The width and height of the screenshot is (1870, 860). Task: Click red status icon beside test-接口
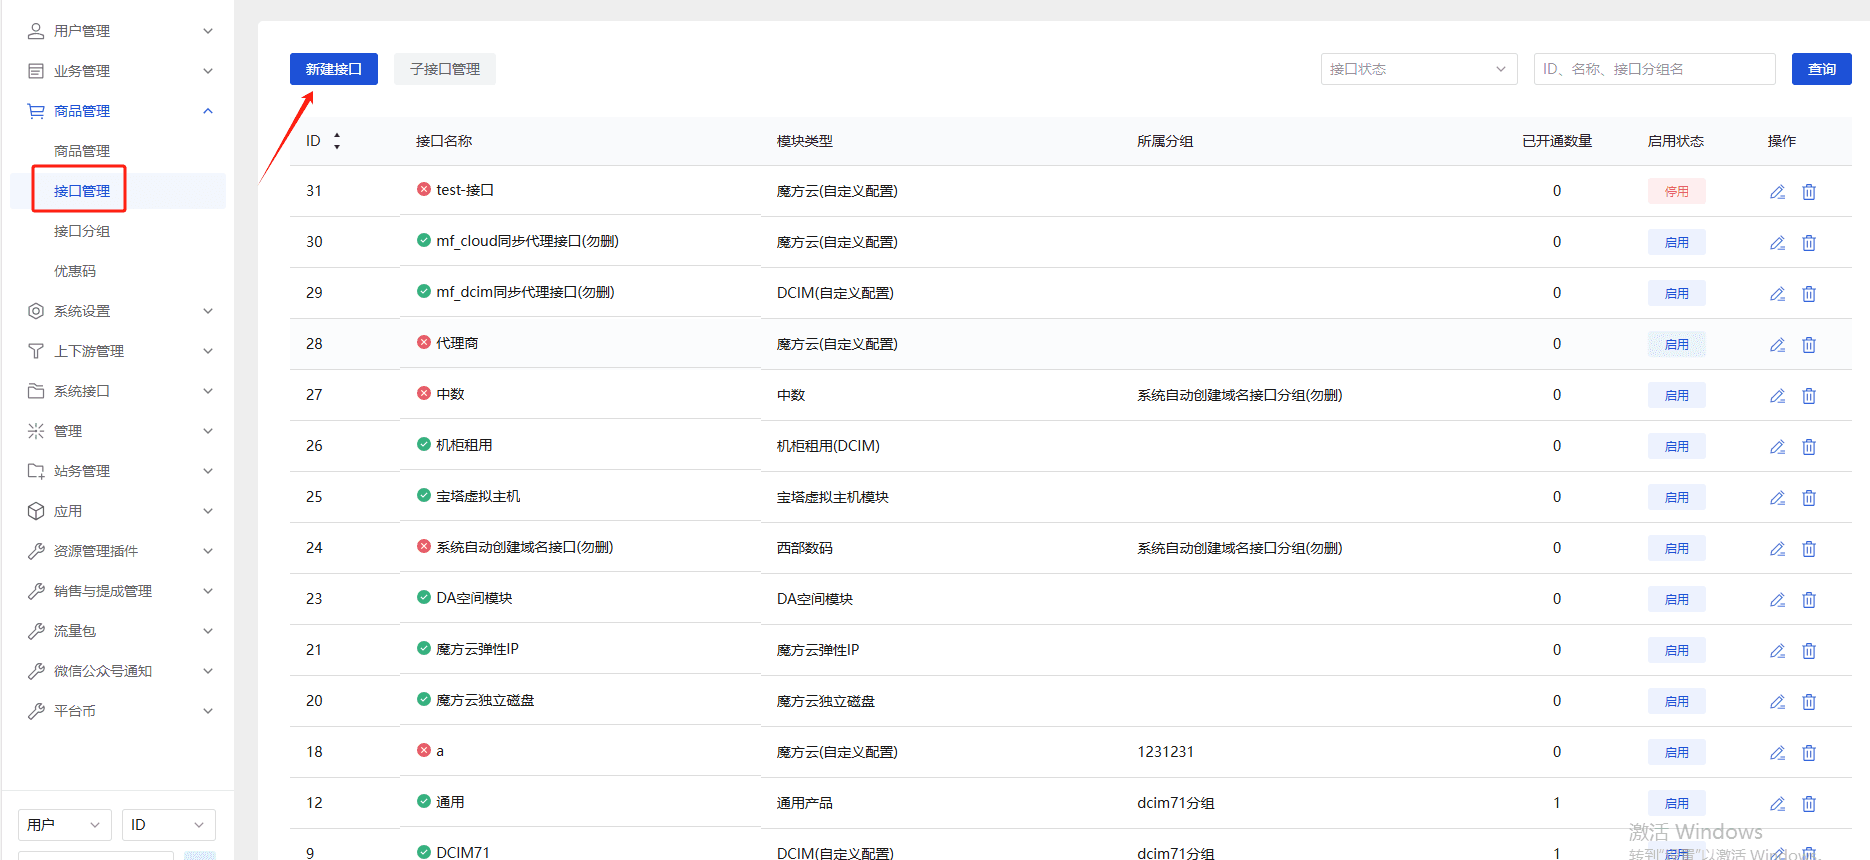pos(424,189)
